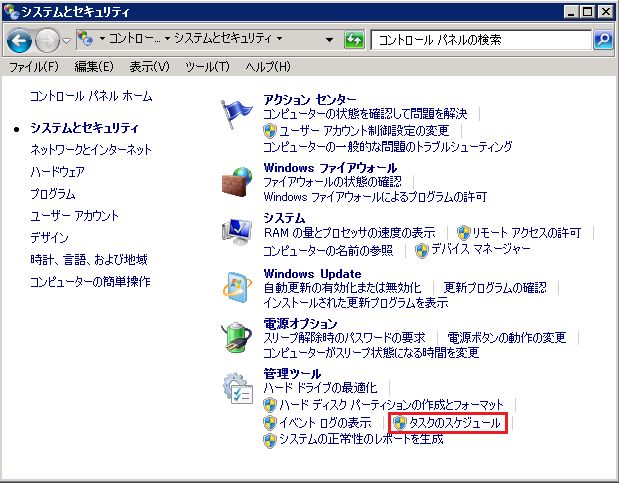
Task: Expand the arrow after システムとセキュリティ breadcrumb
Action: (x=279, y=39)
